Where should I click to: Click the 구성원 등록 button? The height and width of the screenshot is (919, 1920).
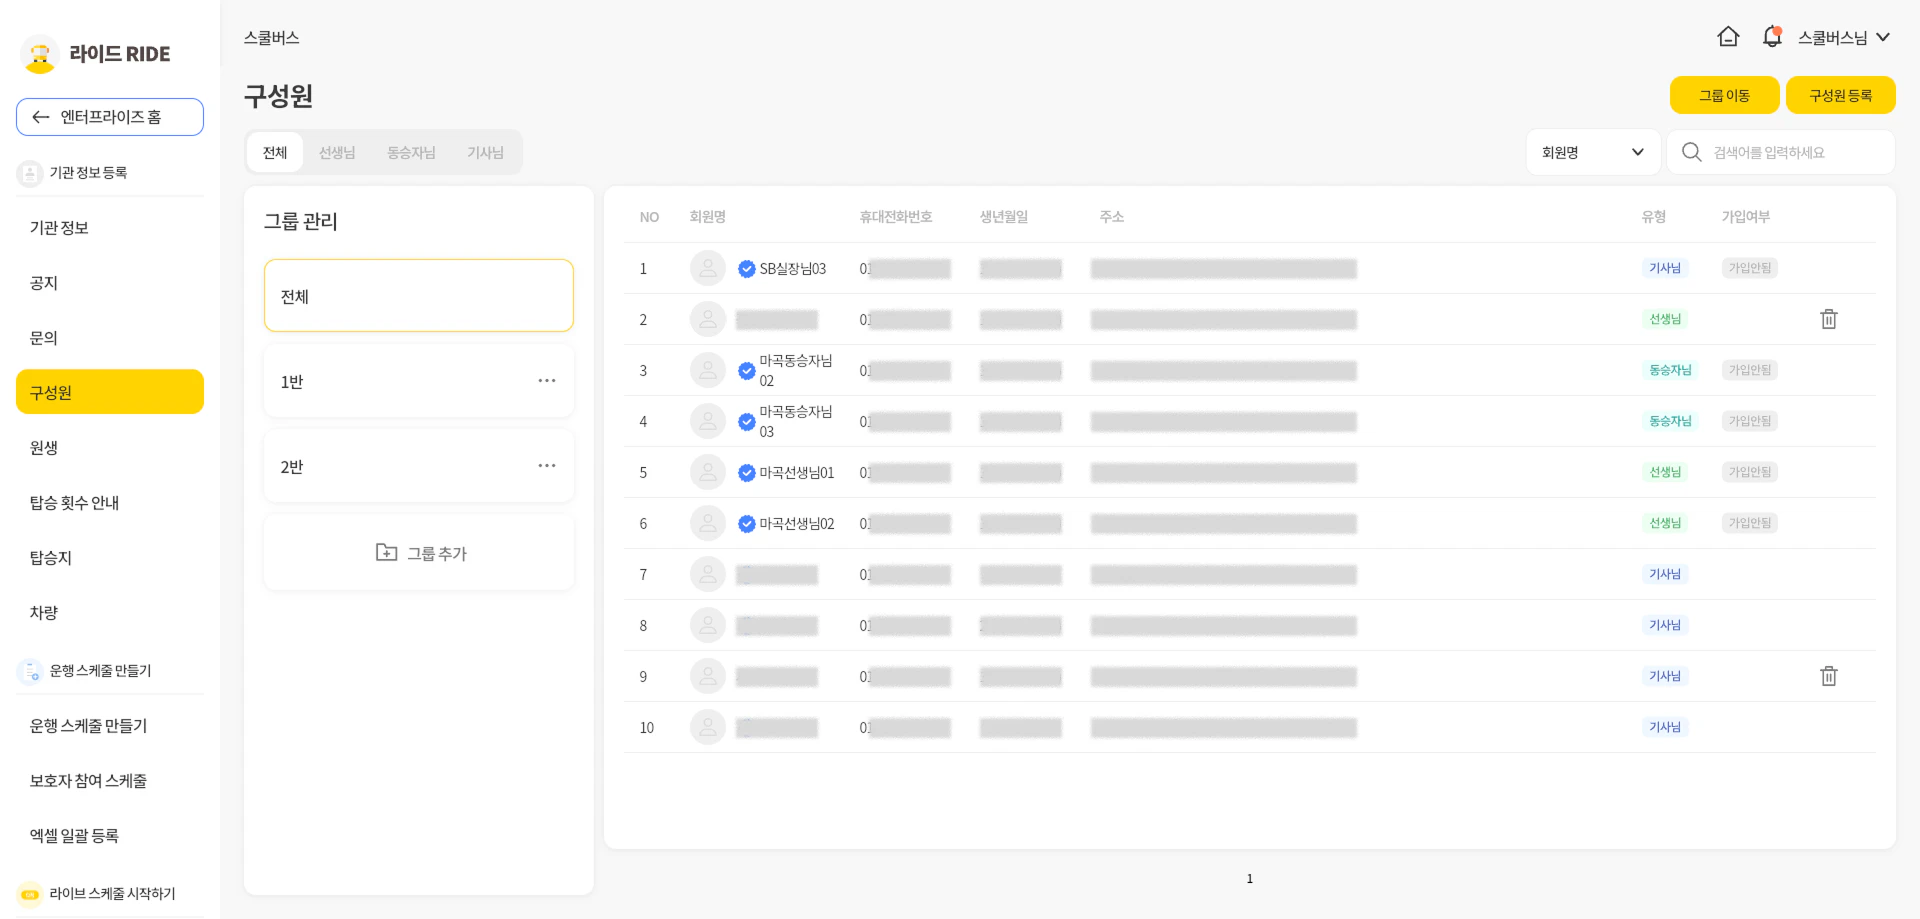coord(1840,95)
